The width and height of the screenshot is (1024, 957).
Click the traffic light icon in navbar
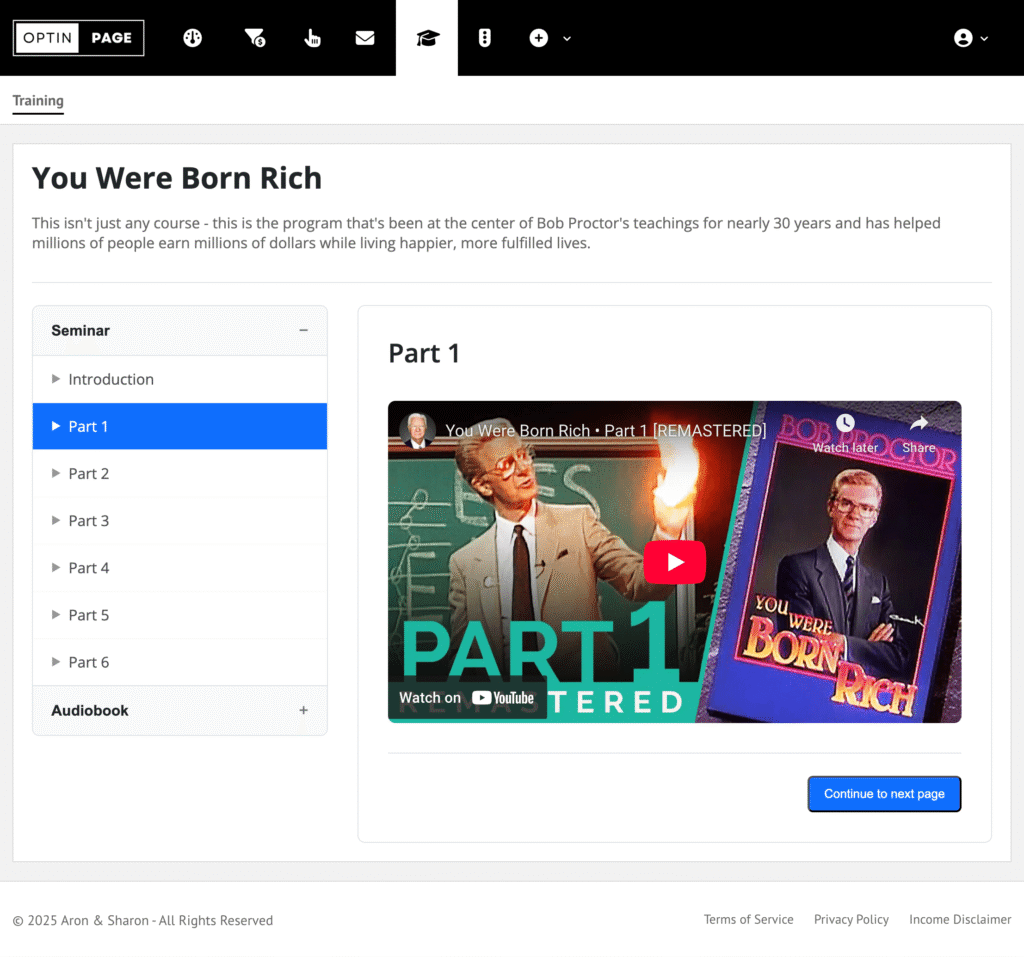(x=485, y=38)
